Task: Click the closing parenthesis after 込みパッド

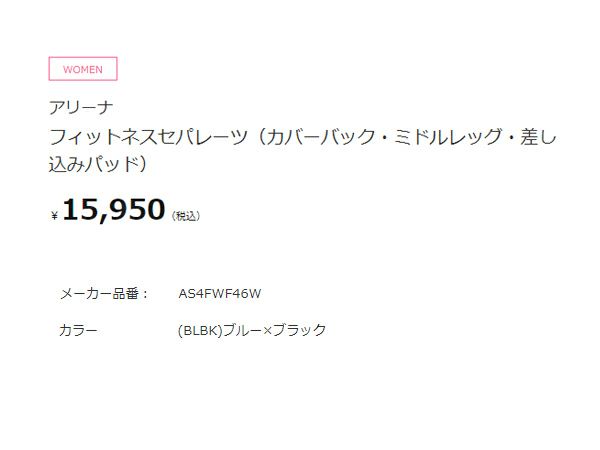Action: (x=146, y=163)
